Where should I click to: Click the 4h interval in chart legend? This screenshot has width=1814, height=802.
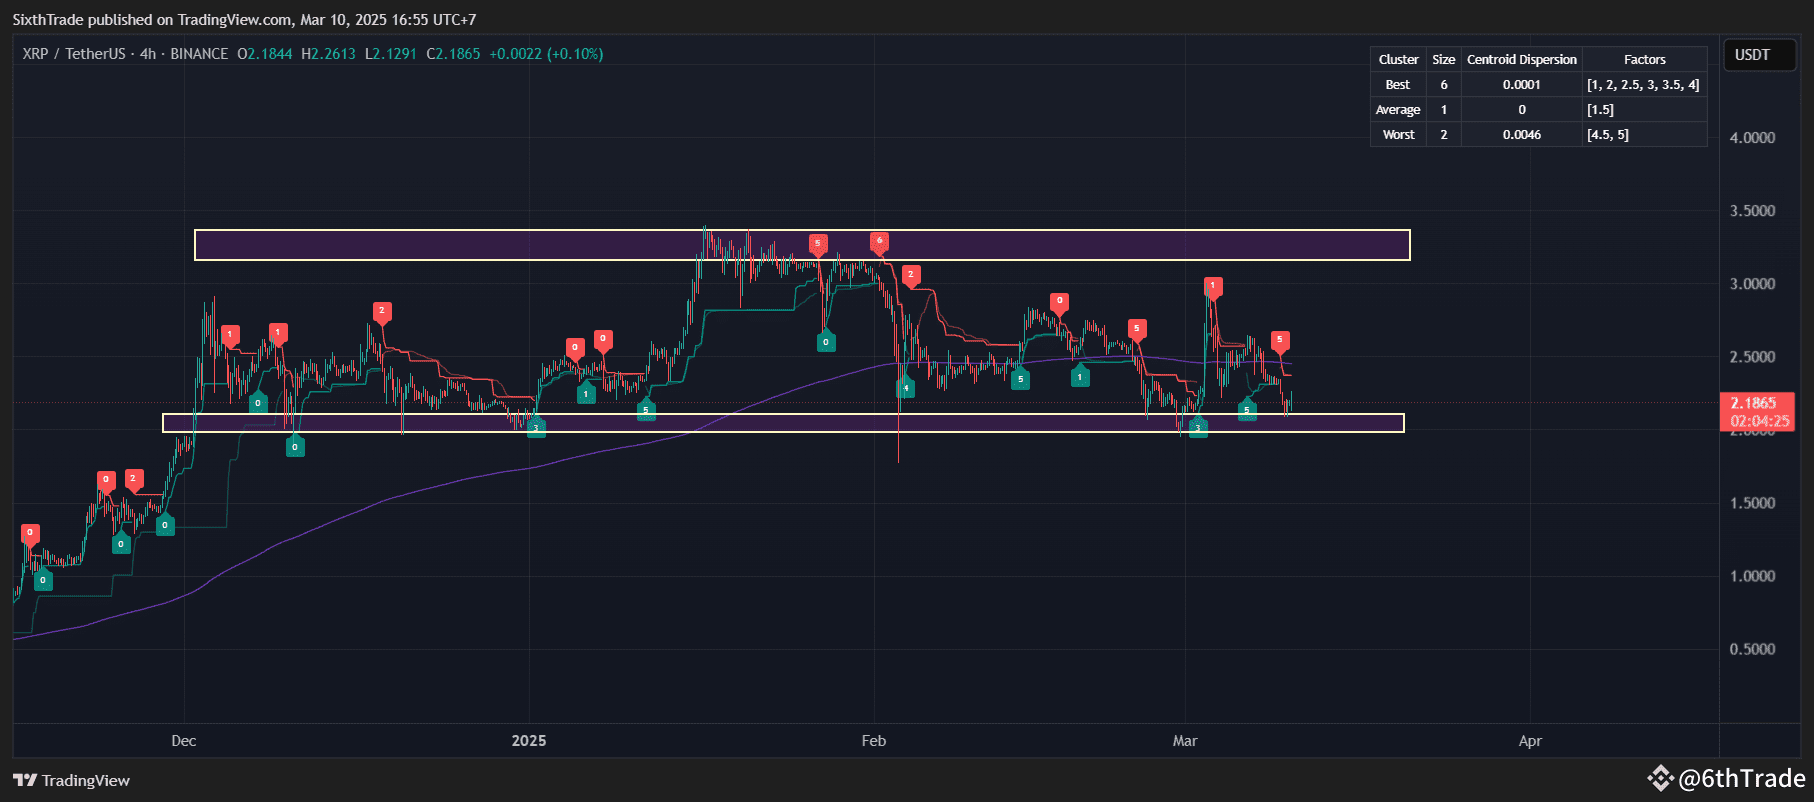(148, 54)
